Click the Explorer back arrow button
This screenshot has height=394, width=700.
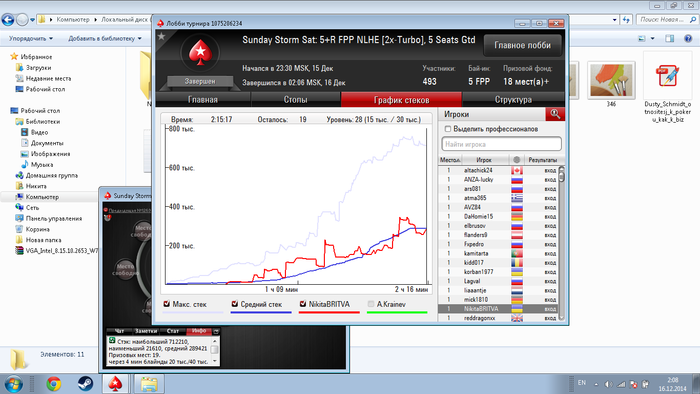8,20
